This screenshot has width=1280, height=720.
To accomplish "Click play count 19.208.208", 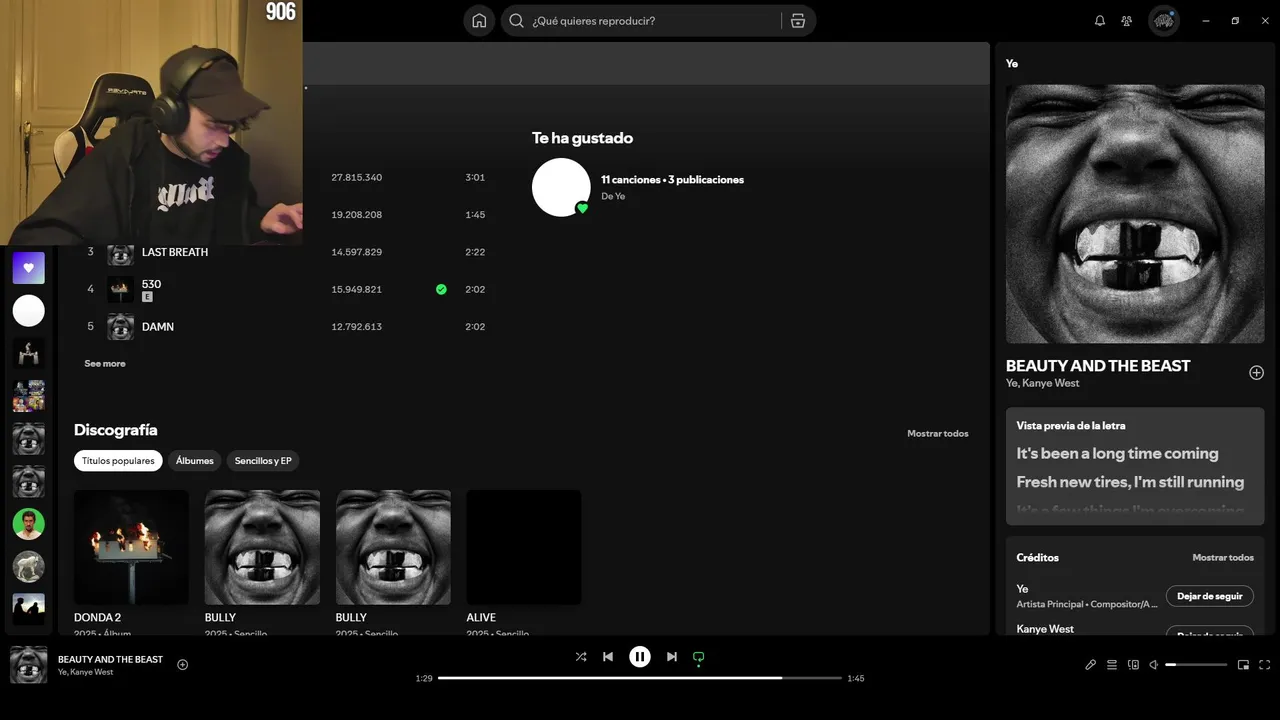I will [357, 215].
